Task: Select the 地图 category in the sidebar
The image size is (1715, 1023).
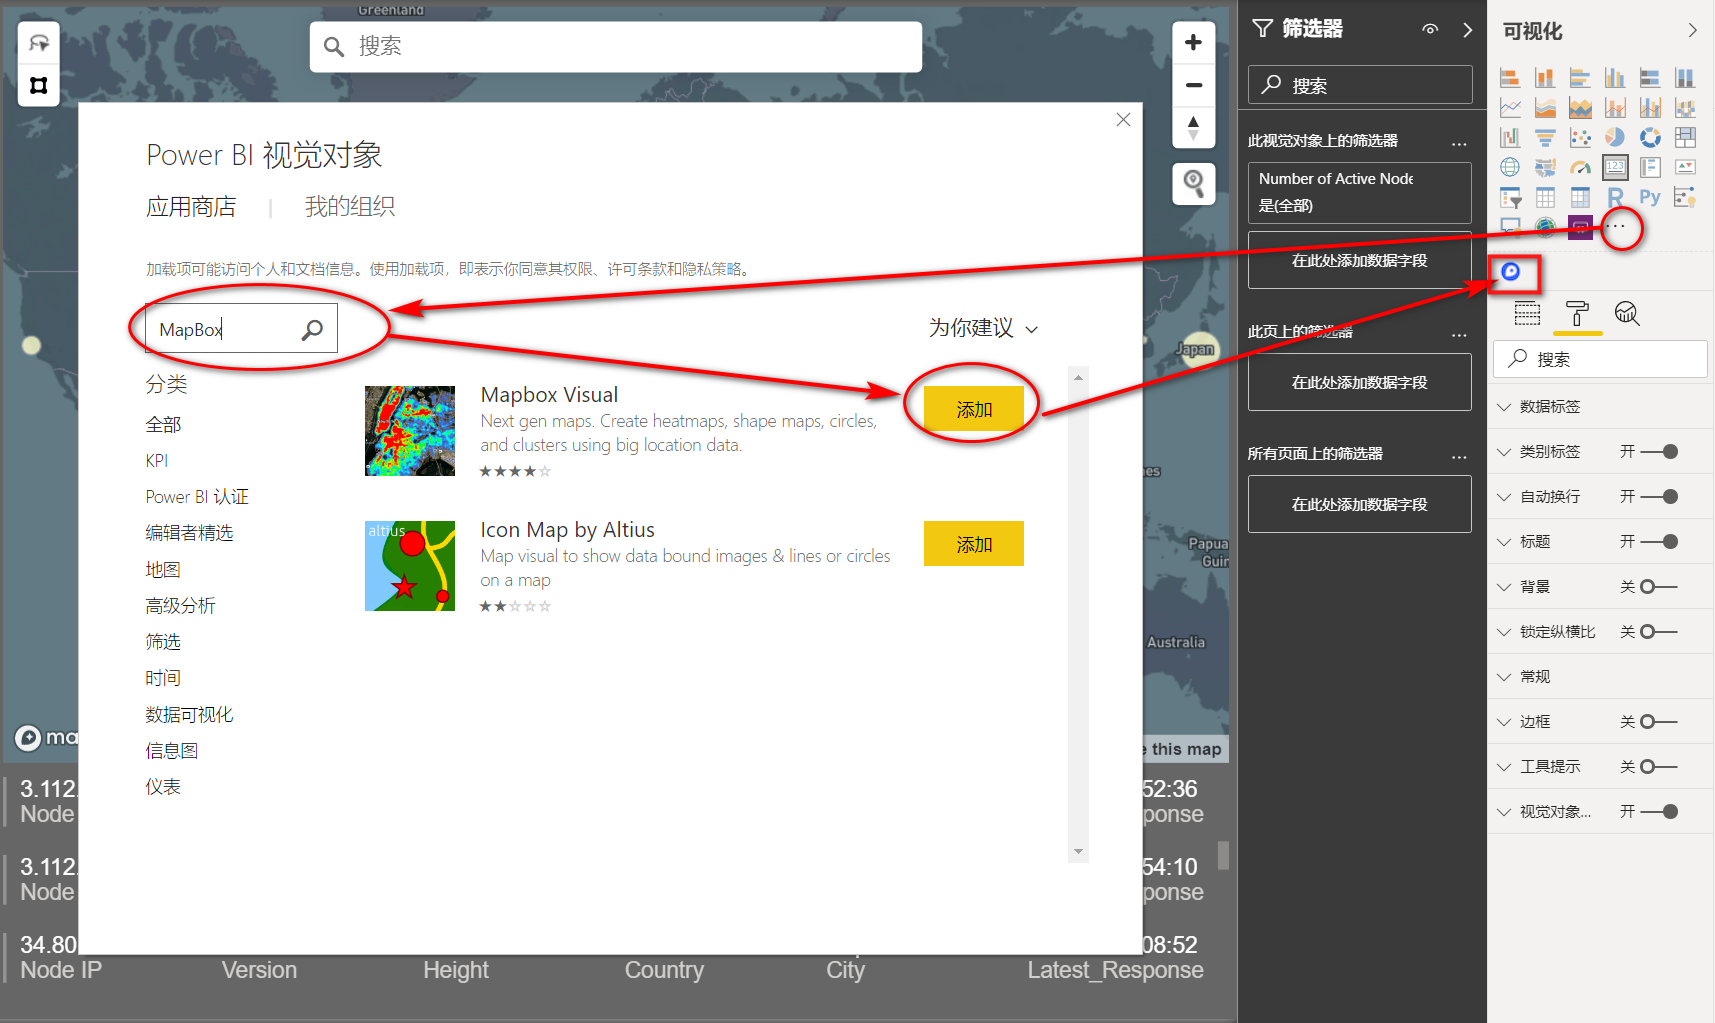Action: point(164,569)
